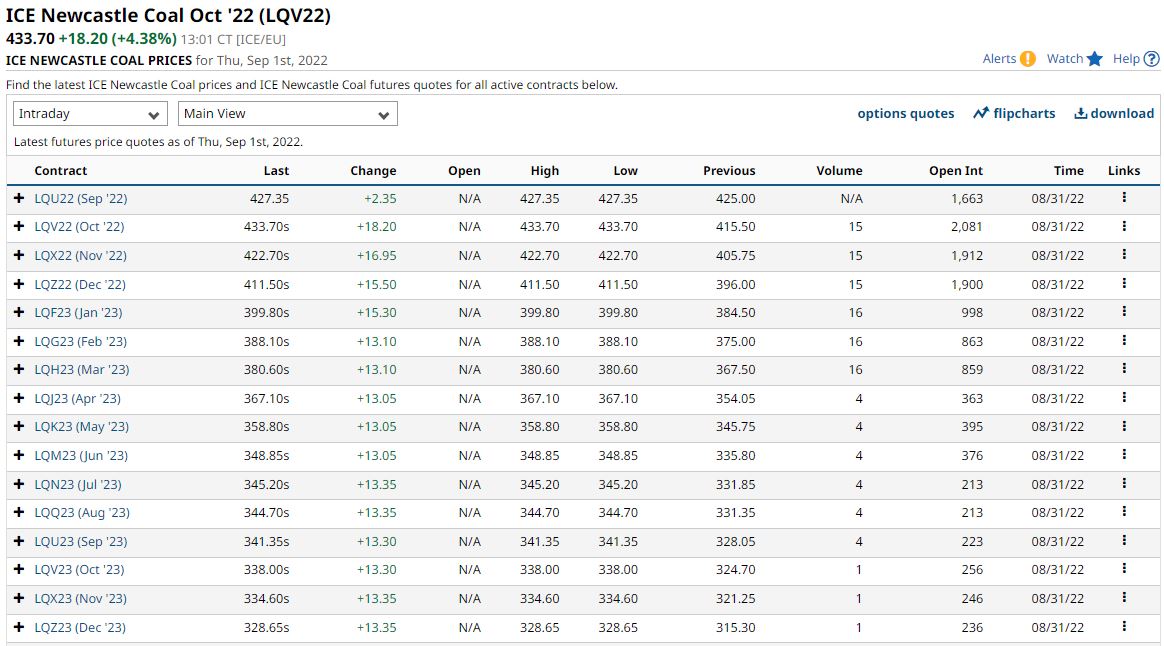This screenshot has width=1164, height=646.
Task: Download the futures price data
Action: (x=1114, y=113)
